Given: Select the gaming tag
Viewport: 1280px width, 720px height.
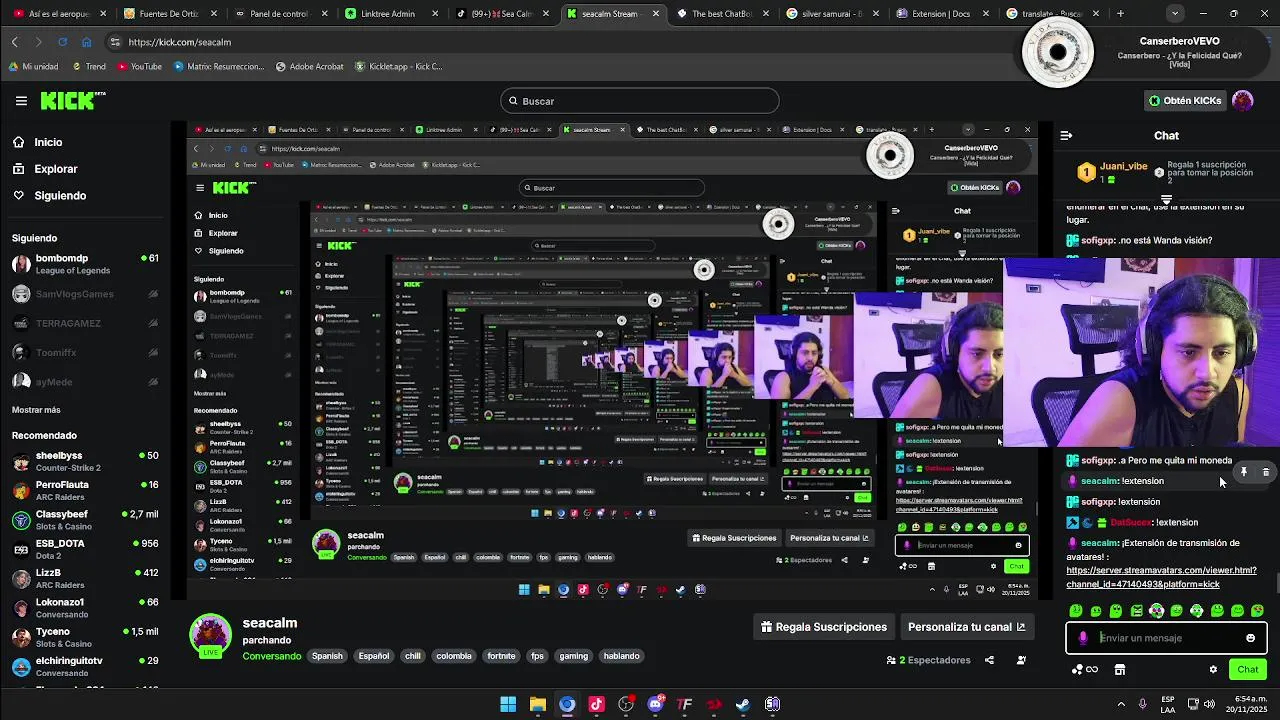Looking at the screenshot, I should 574,656.
